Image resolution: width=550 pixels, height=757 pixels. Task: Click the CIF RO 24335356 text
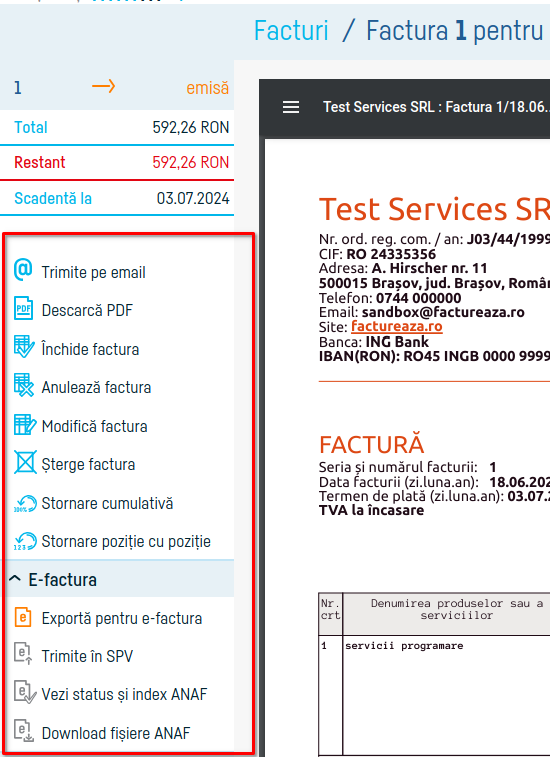pyautogui.click(x=377, y=254)
